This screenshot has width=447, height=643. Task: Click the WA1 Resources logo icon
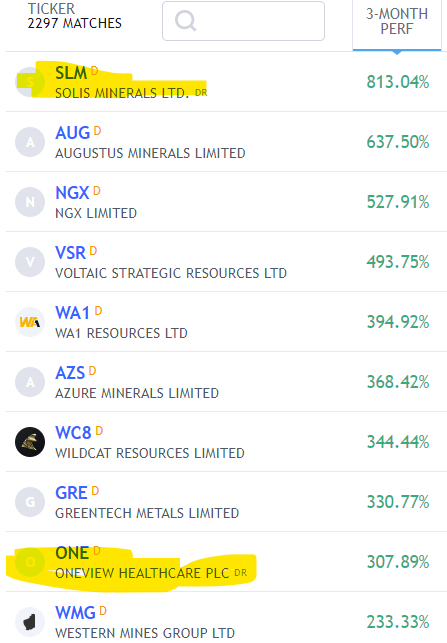(x=30, y=322)
